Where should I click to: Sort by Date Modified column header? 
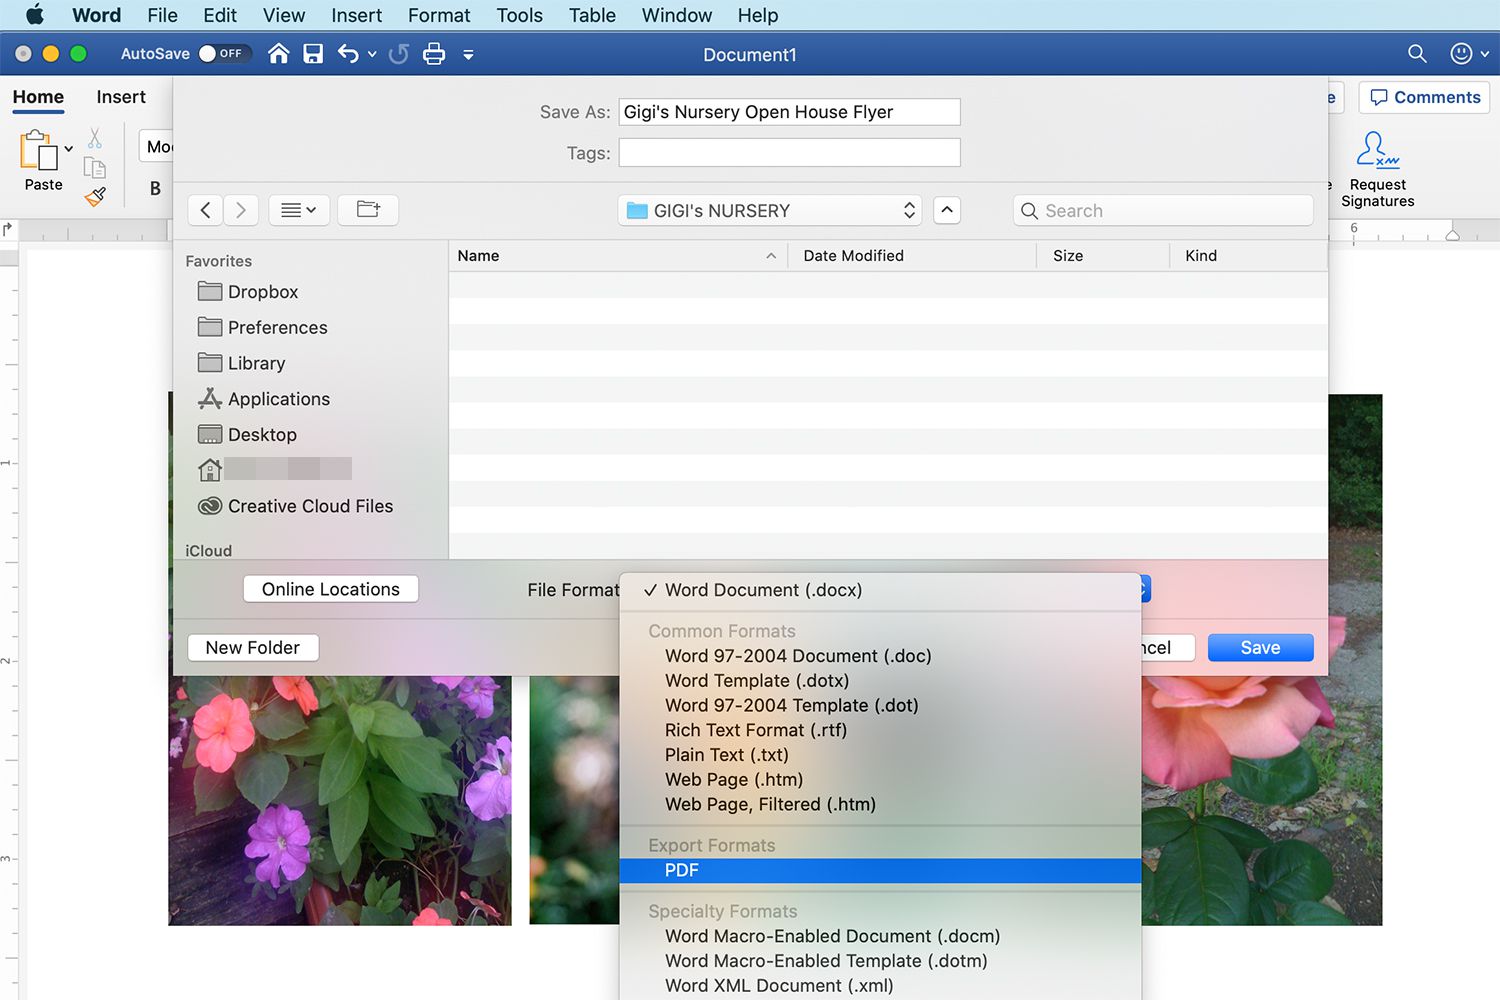coord(911,256)
